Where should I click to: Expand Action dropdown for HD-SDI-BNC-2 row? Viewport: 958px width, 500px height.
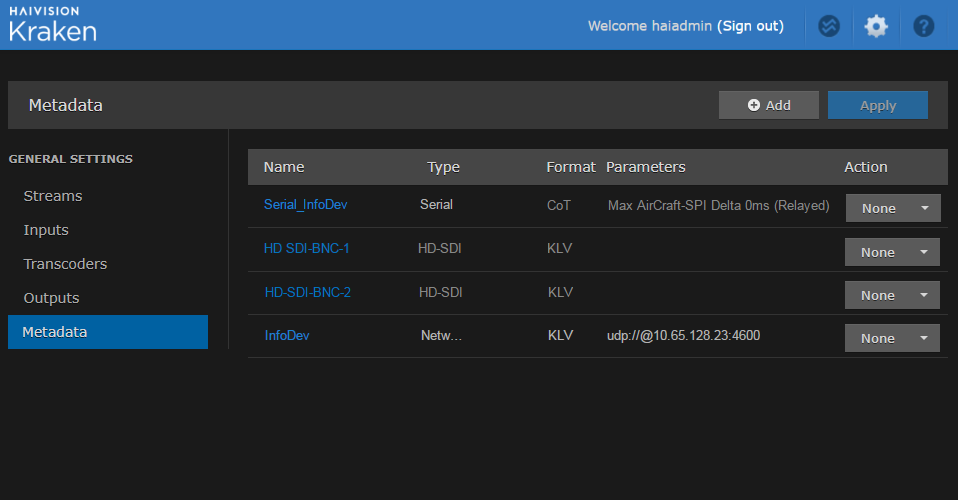coord(892,295)
